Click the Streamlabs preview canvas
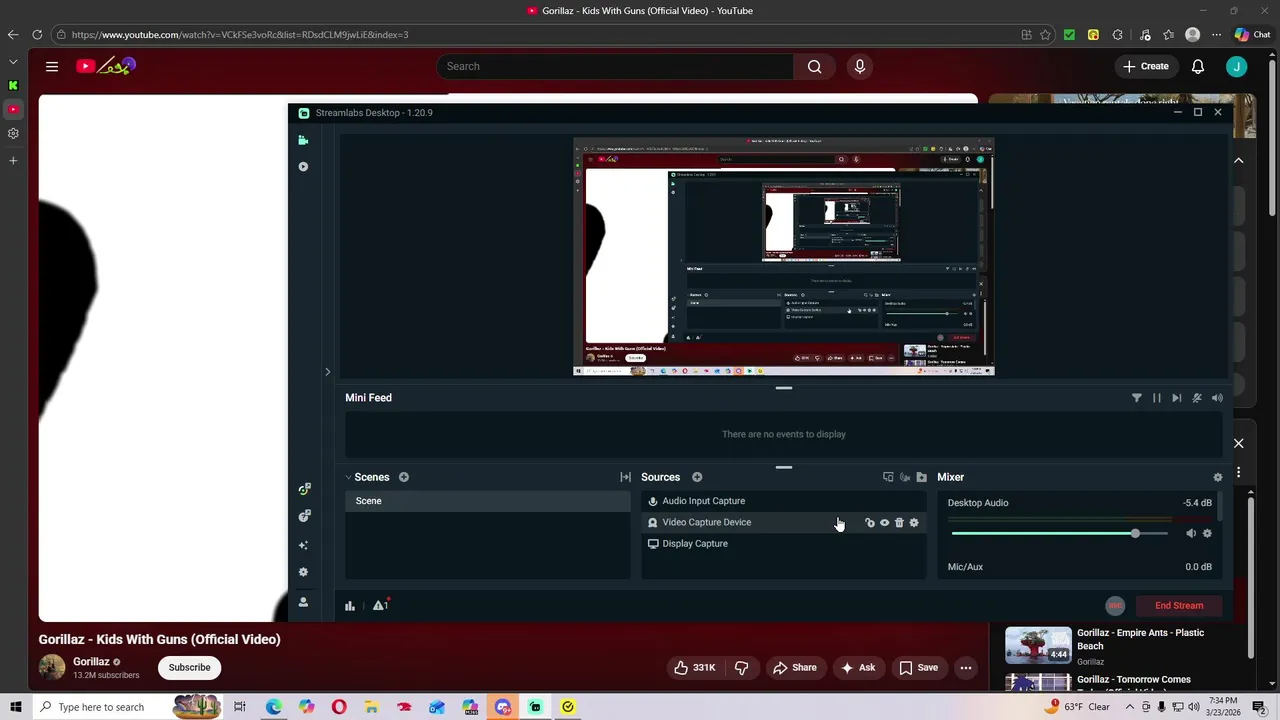 pyautogui.click(x=784, y=257)
